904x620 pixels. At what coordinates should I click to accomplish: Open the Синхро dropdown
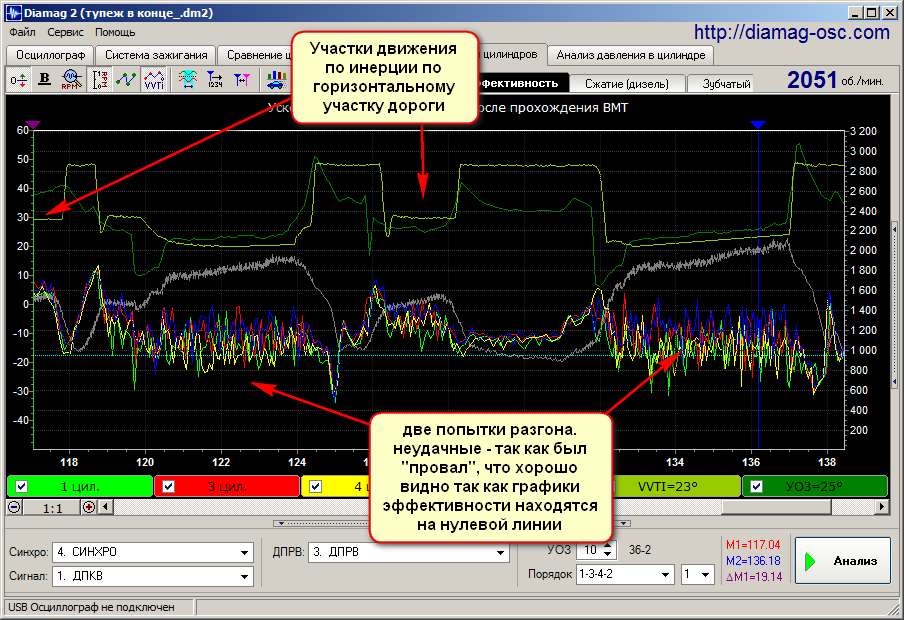[245, 553]
